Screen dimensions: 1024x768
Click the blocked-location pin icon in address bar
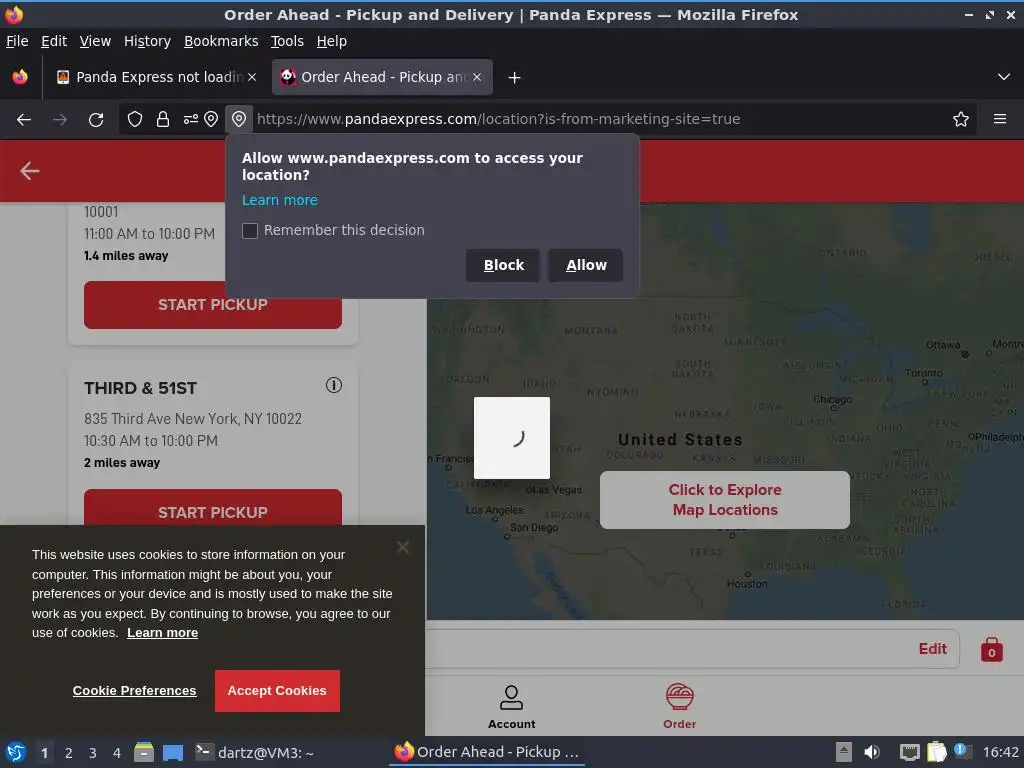coord(211,119)
